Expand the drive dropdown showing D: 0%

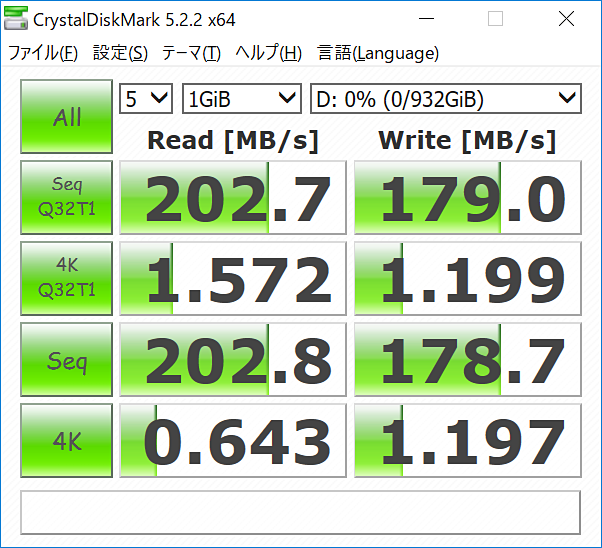[446, 99]
